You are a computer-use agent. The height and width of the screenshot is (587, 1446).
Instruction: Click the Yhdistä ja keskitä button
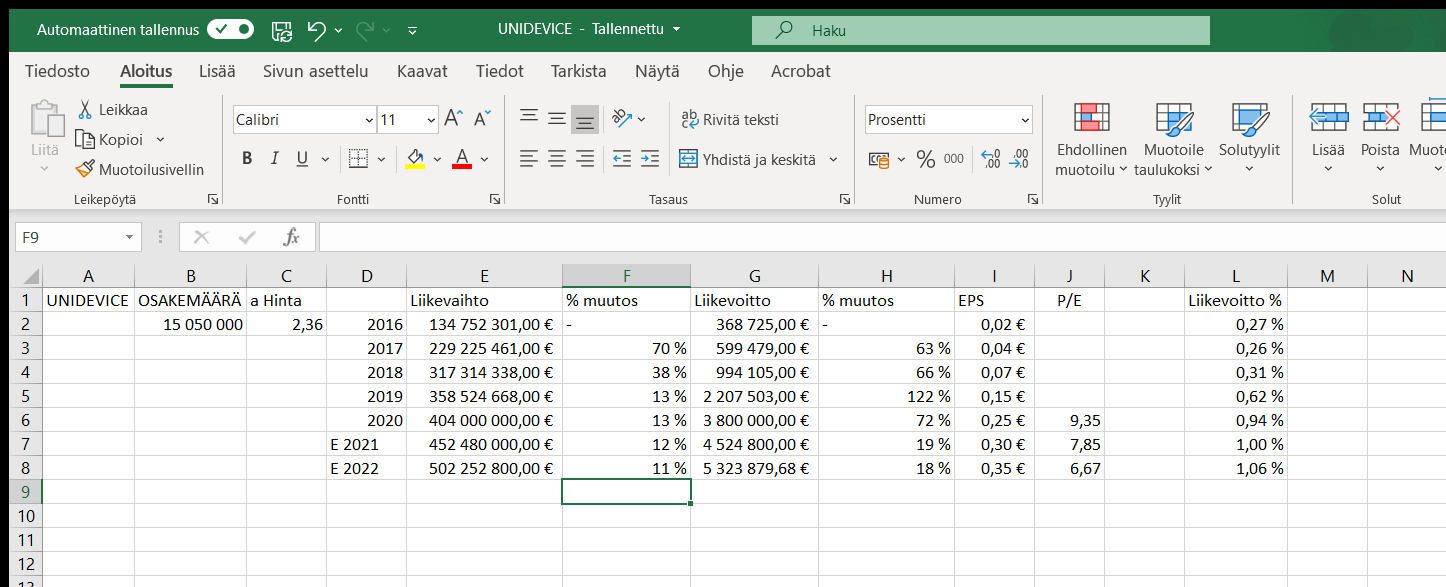(x=748, y=159)
